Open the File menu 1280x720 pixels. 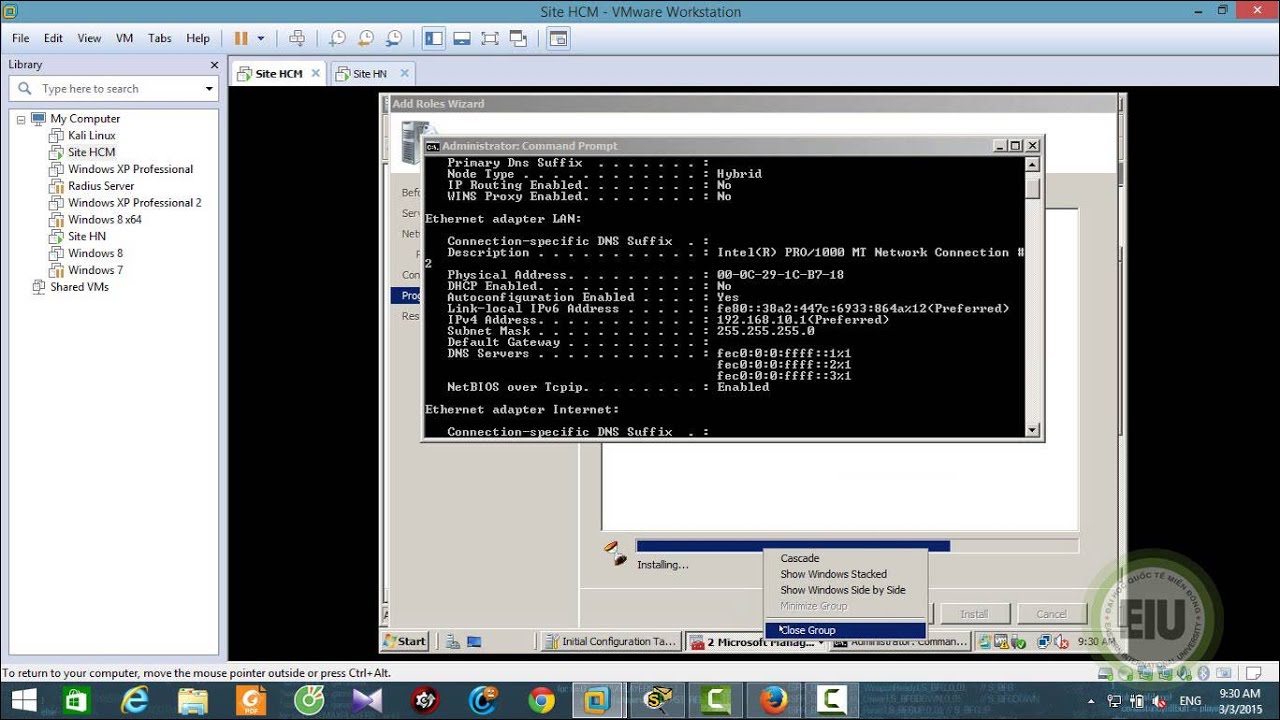(x=20, y=38)
